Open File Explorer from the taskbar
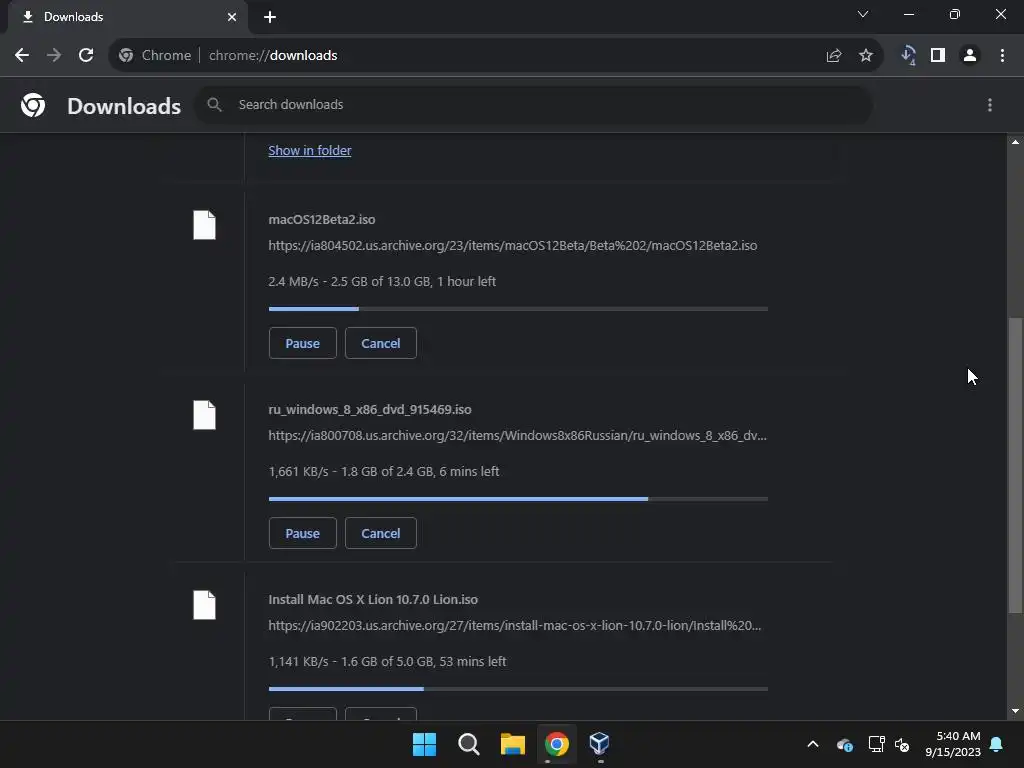1024x768 pixels. click(513, 744)
